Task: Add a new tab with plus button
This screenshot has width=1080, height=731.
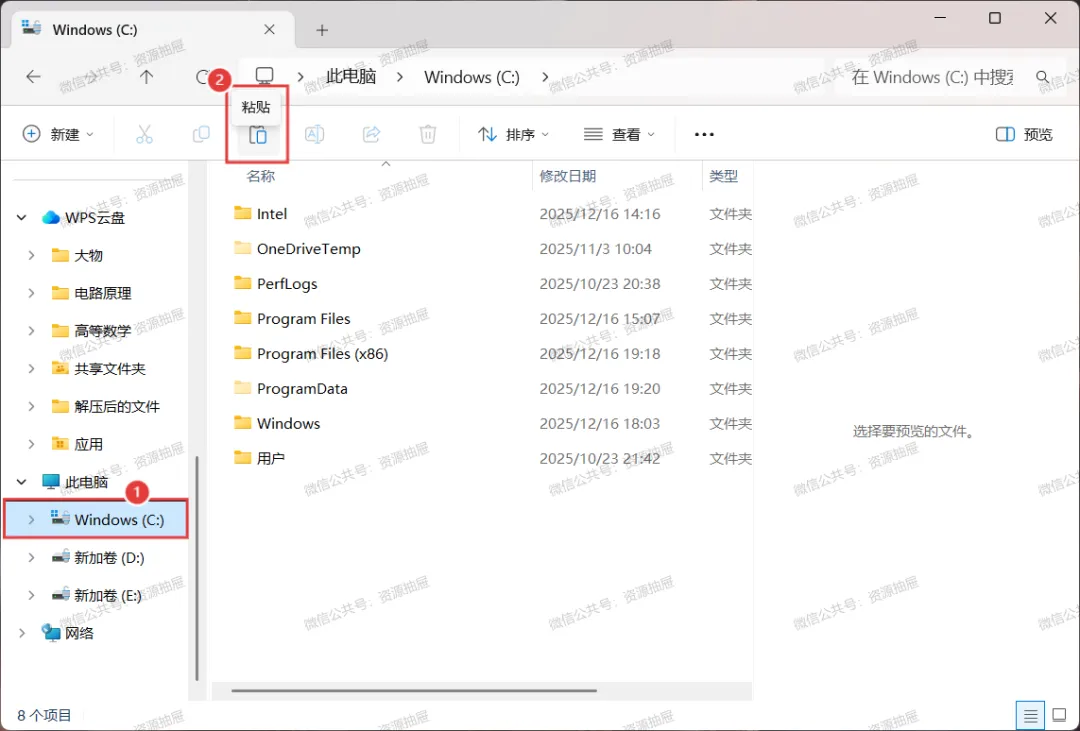Action: [322, 30]
